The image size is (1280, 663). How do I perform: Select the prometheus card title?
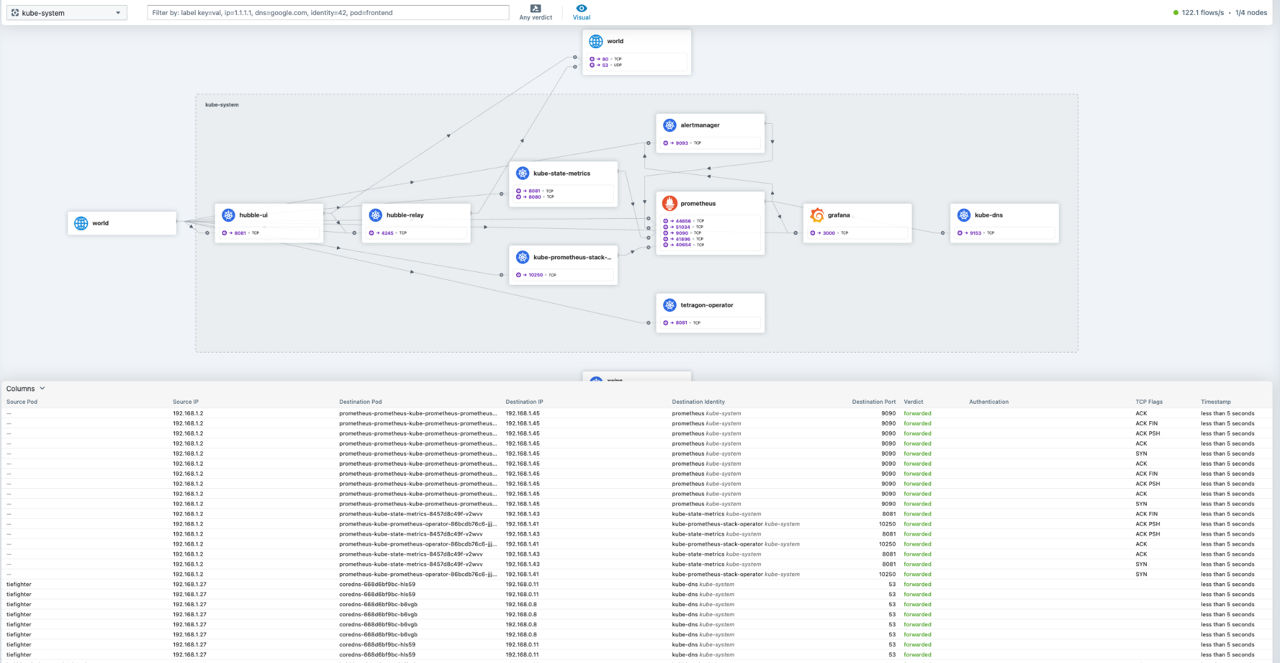click(x=698, y=203)
